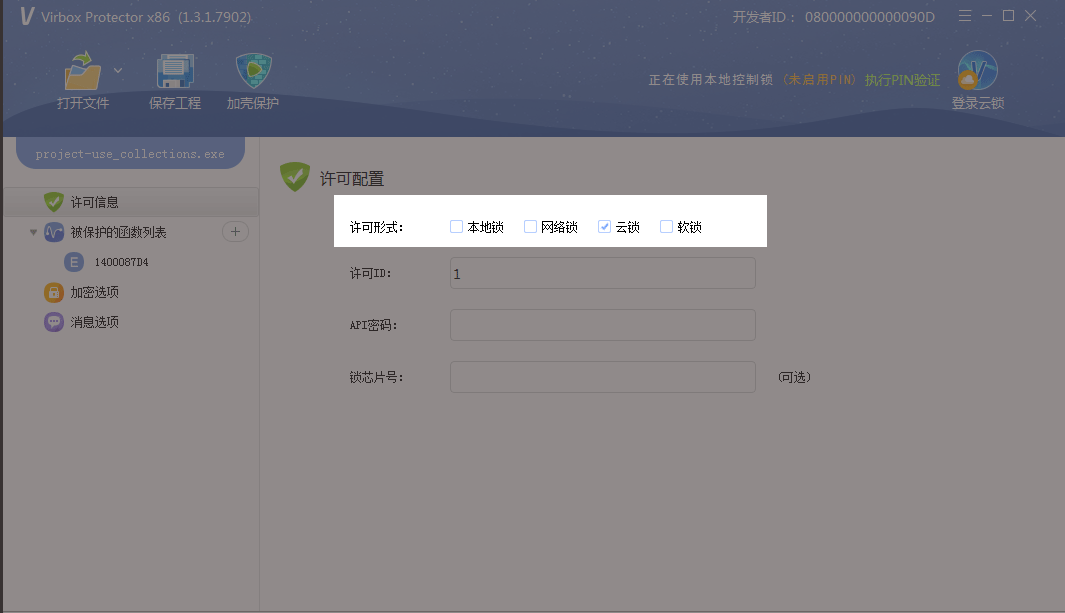Screen dimensions: 1065x613
Task: Select the project-use_collections.exe file tab
Action: click(x=130, y=153)
